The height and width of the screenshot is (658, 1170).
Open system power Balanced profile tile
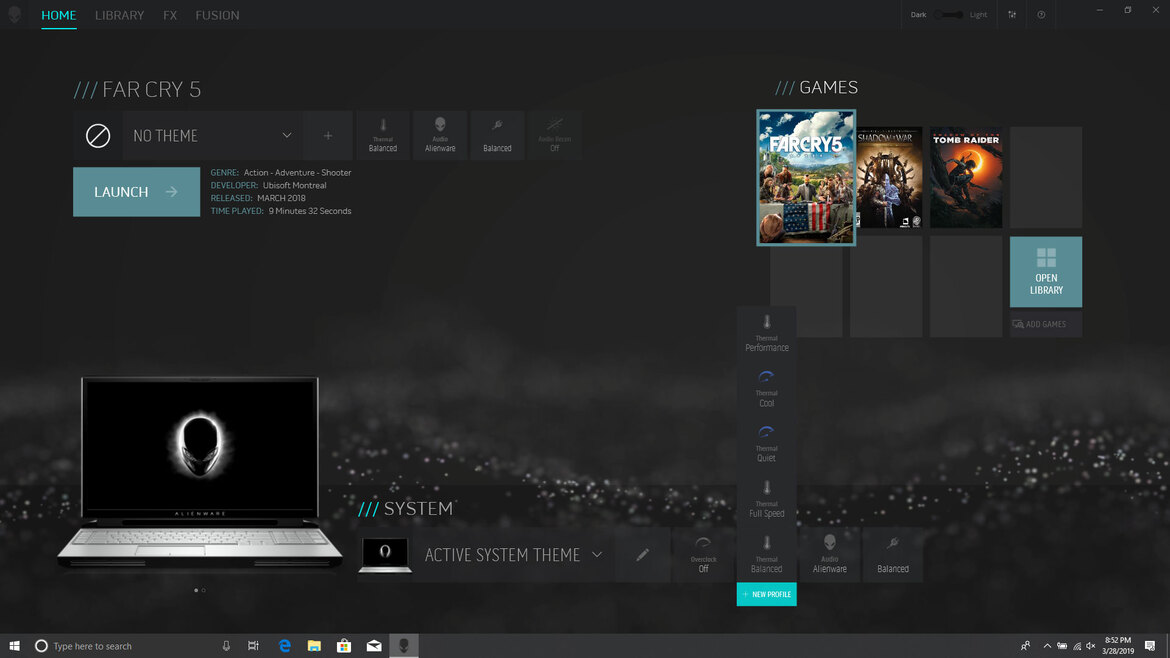point(892,555)
